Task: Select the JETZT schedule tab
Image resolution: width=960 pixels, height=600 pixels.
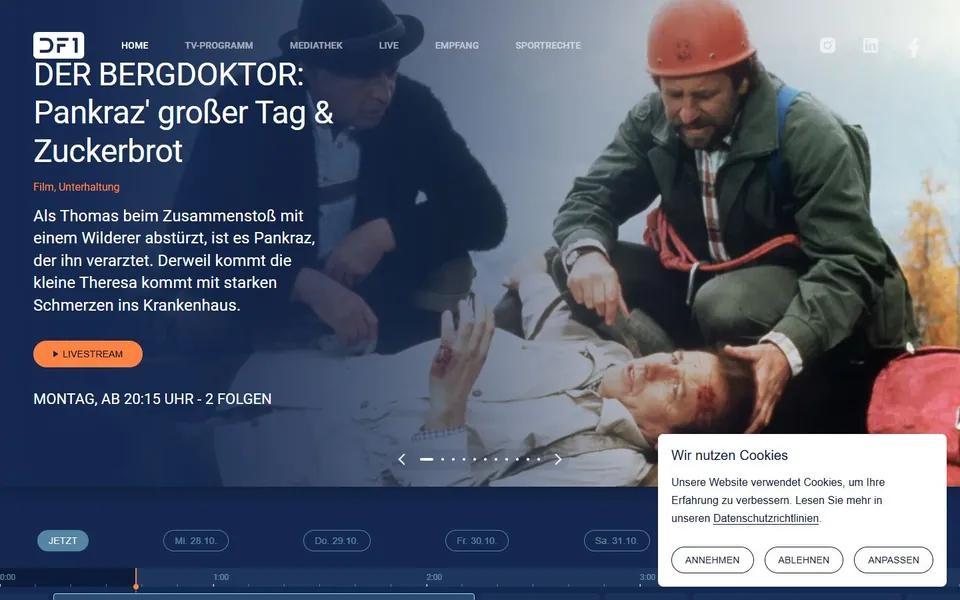Action: (x=63, y=541)
